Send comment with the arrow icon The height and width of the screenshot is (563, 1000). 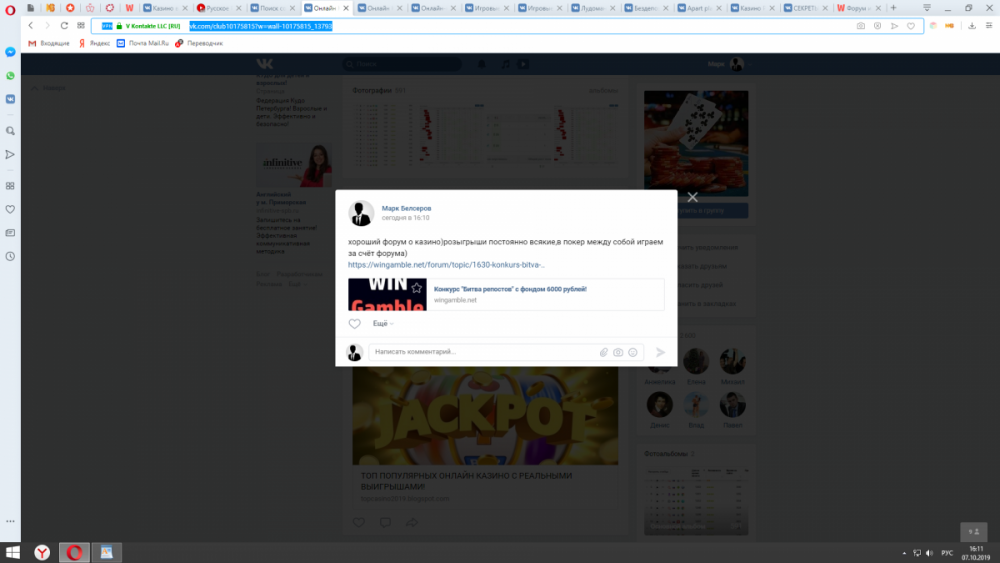[660, 352]
